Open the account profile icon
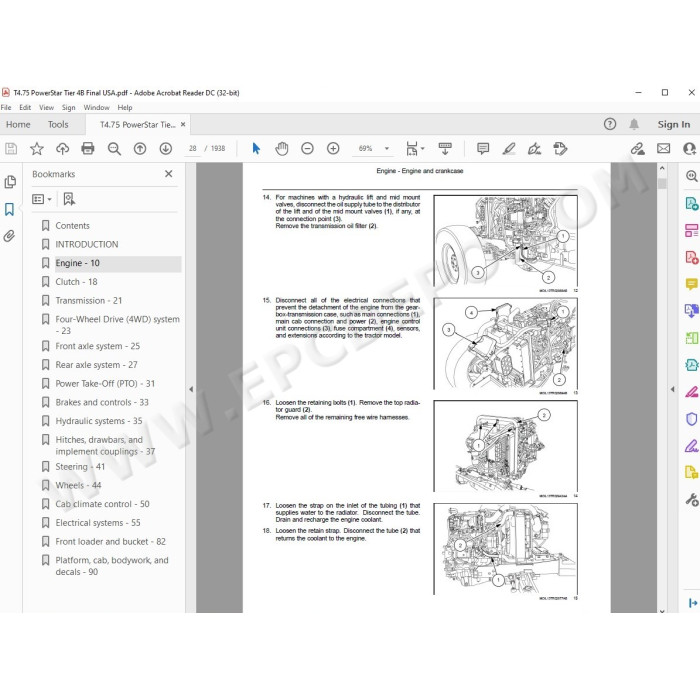This screenshot has height=700, width=700. pyautogui.click(x=690, y=148)
